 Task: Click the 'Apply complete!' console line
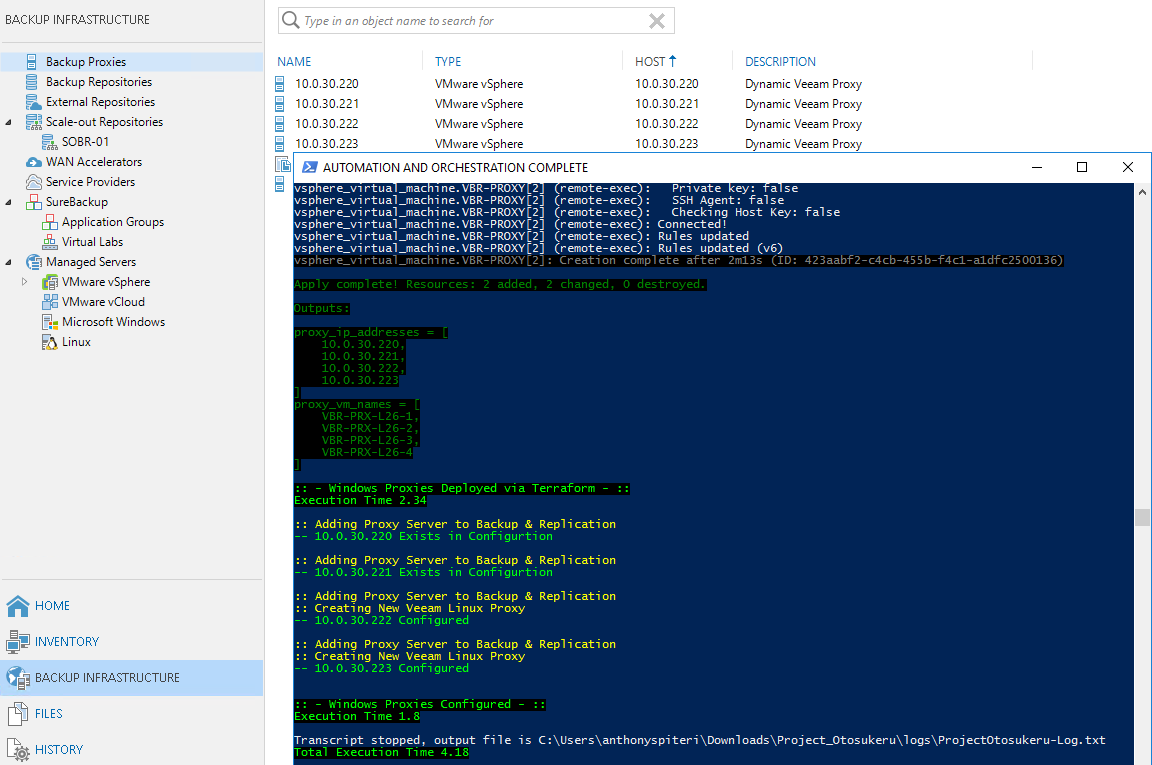(x=500, y=284)
